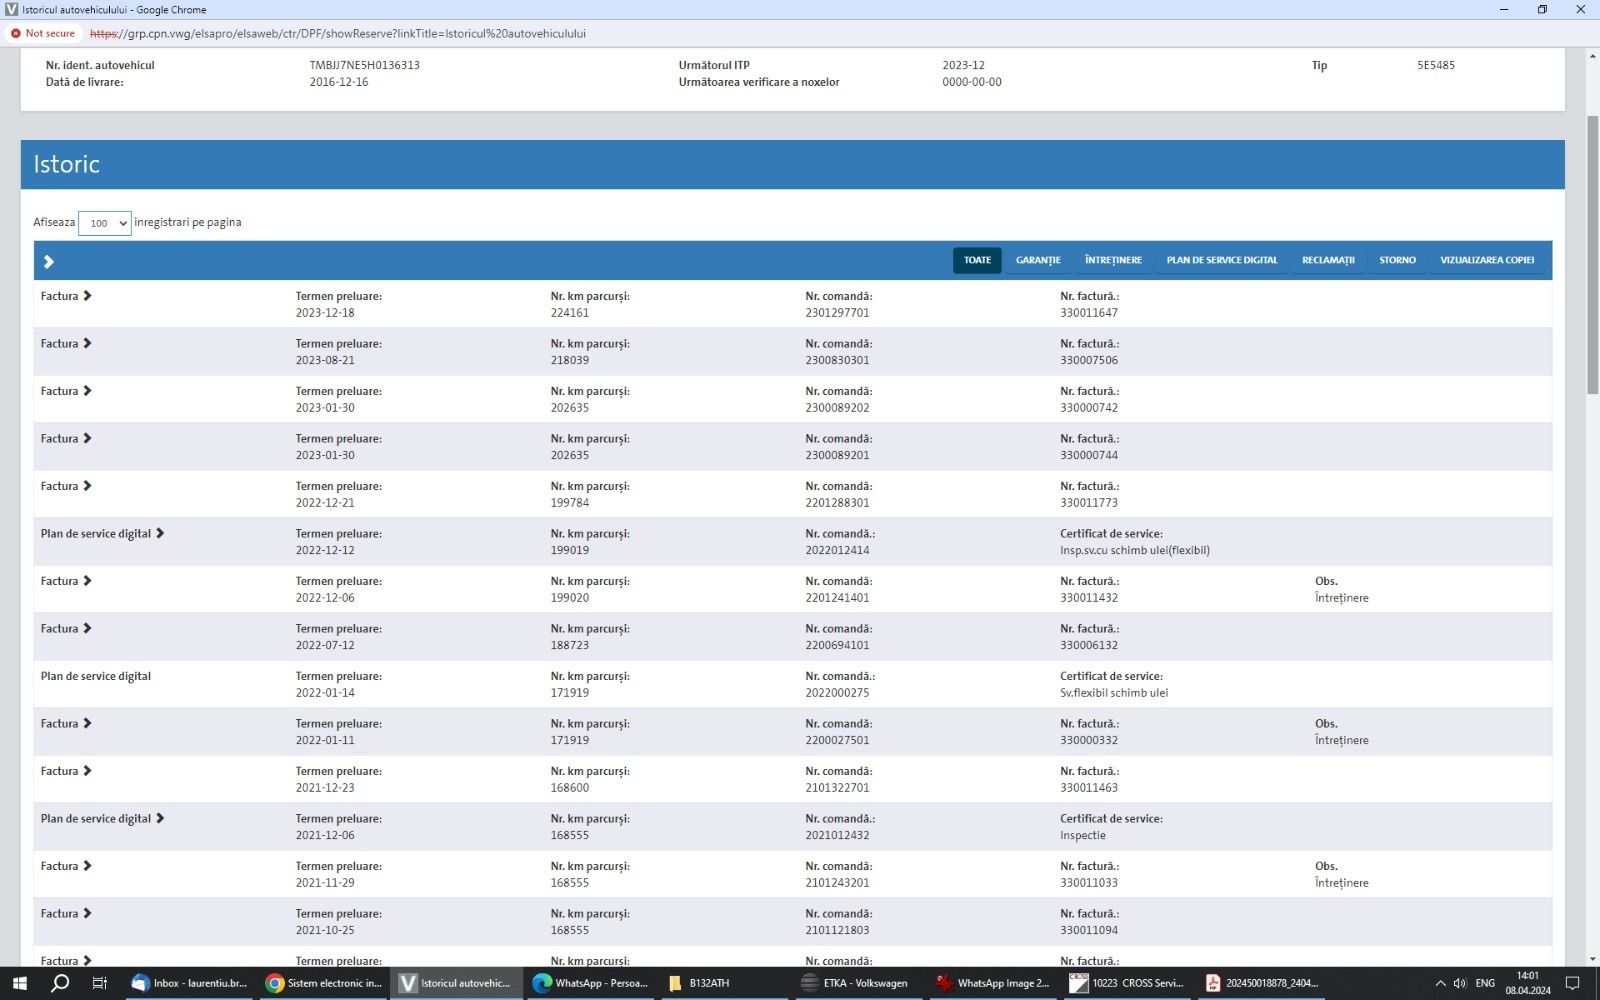Viewport: 1600px width, 1000px height.
Task: Click Inspectie certificate text
Action: pos(1083,835)
